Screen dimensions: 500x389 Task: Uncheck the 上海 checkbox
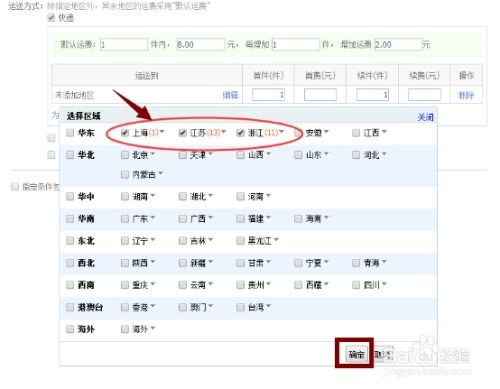pos(125,133)
